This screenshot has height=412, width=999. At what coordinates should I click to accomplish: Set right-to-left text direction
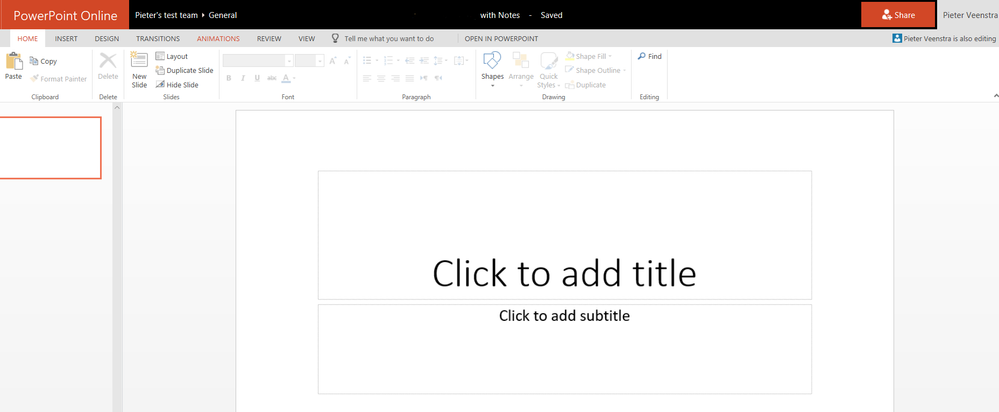[x=438, y=78]
